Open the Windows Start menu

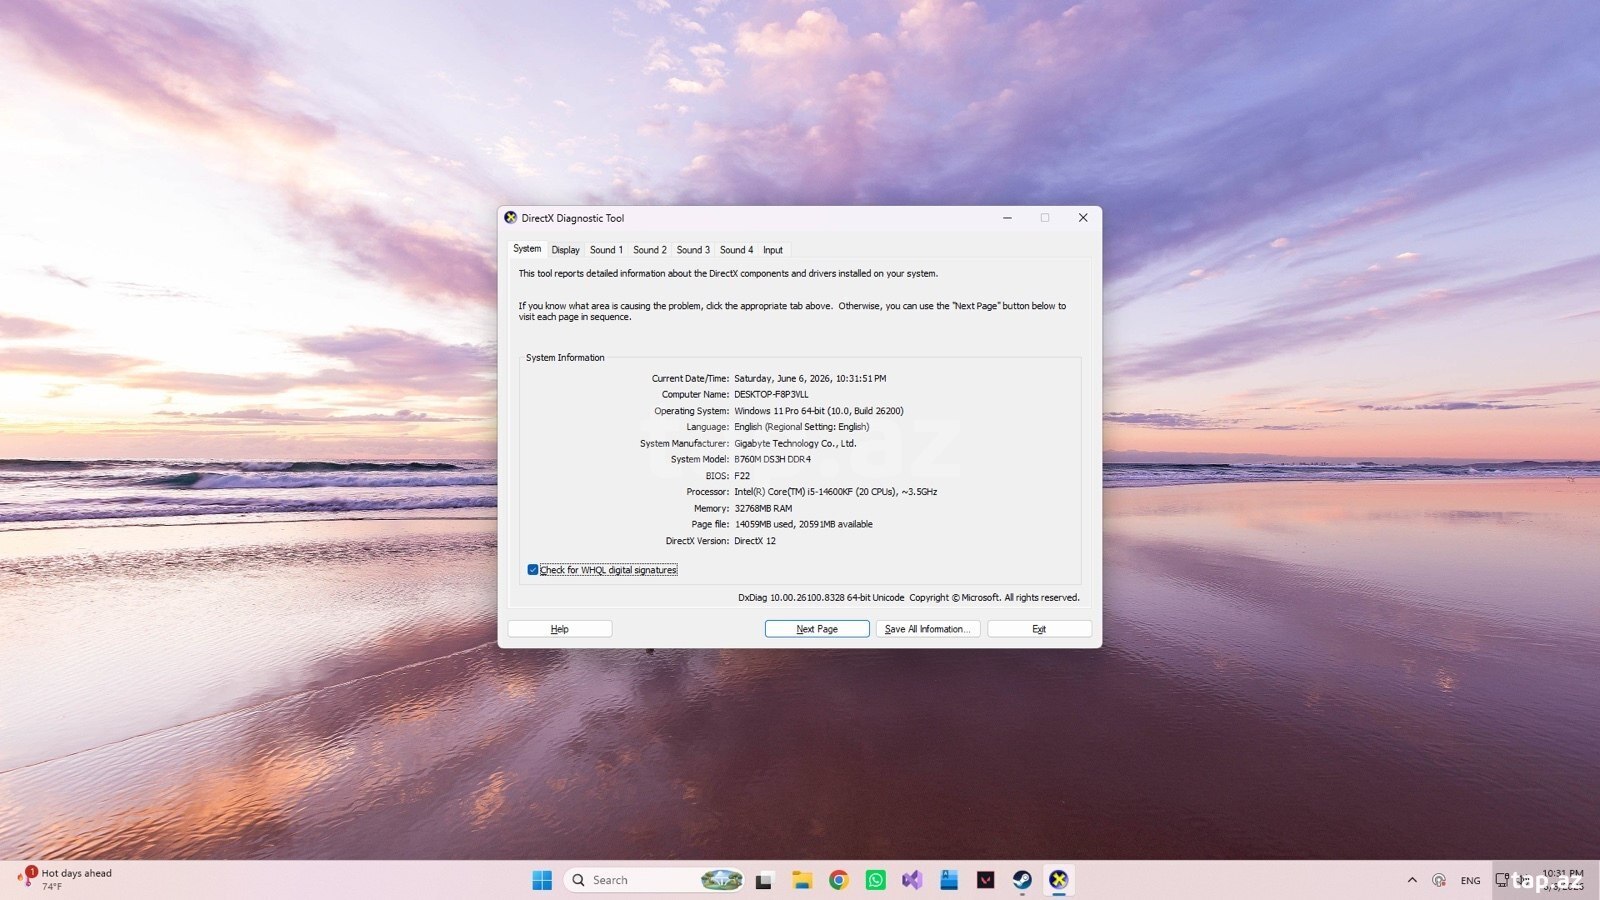pos(542,880)
